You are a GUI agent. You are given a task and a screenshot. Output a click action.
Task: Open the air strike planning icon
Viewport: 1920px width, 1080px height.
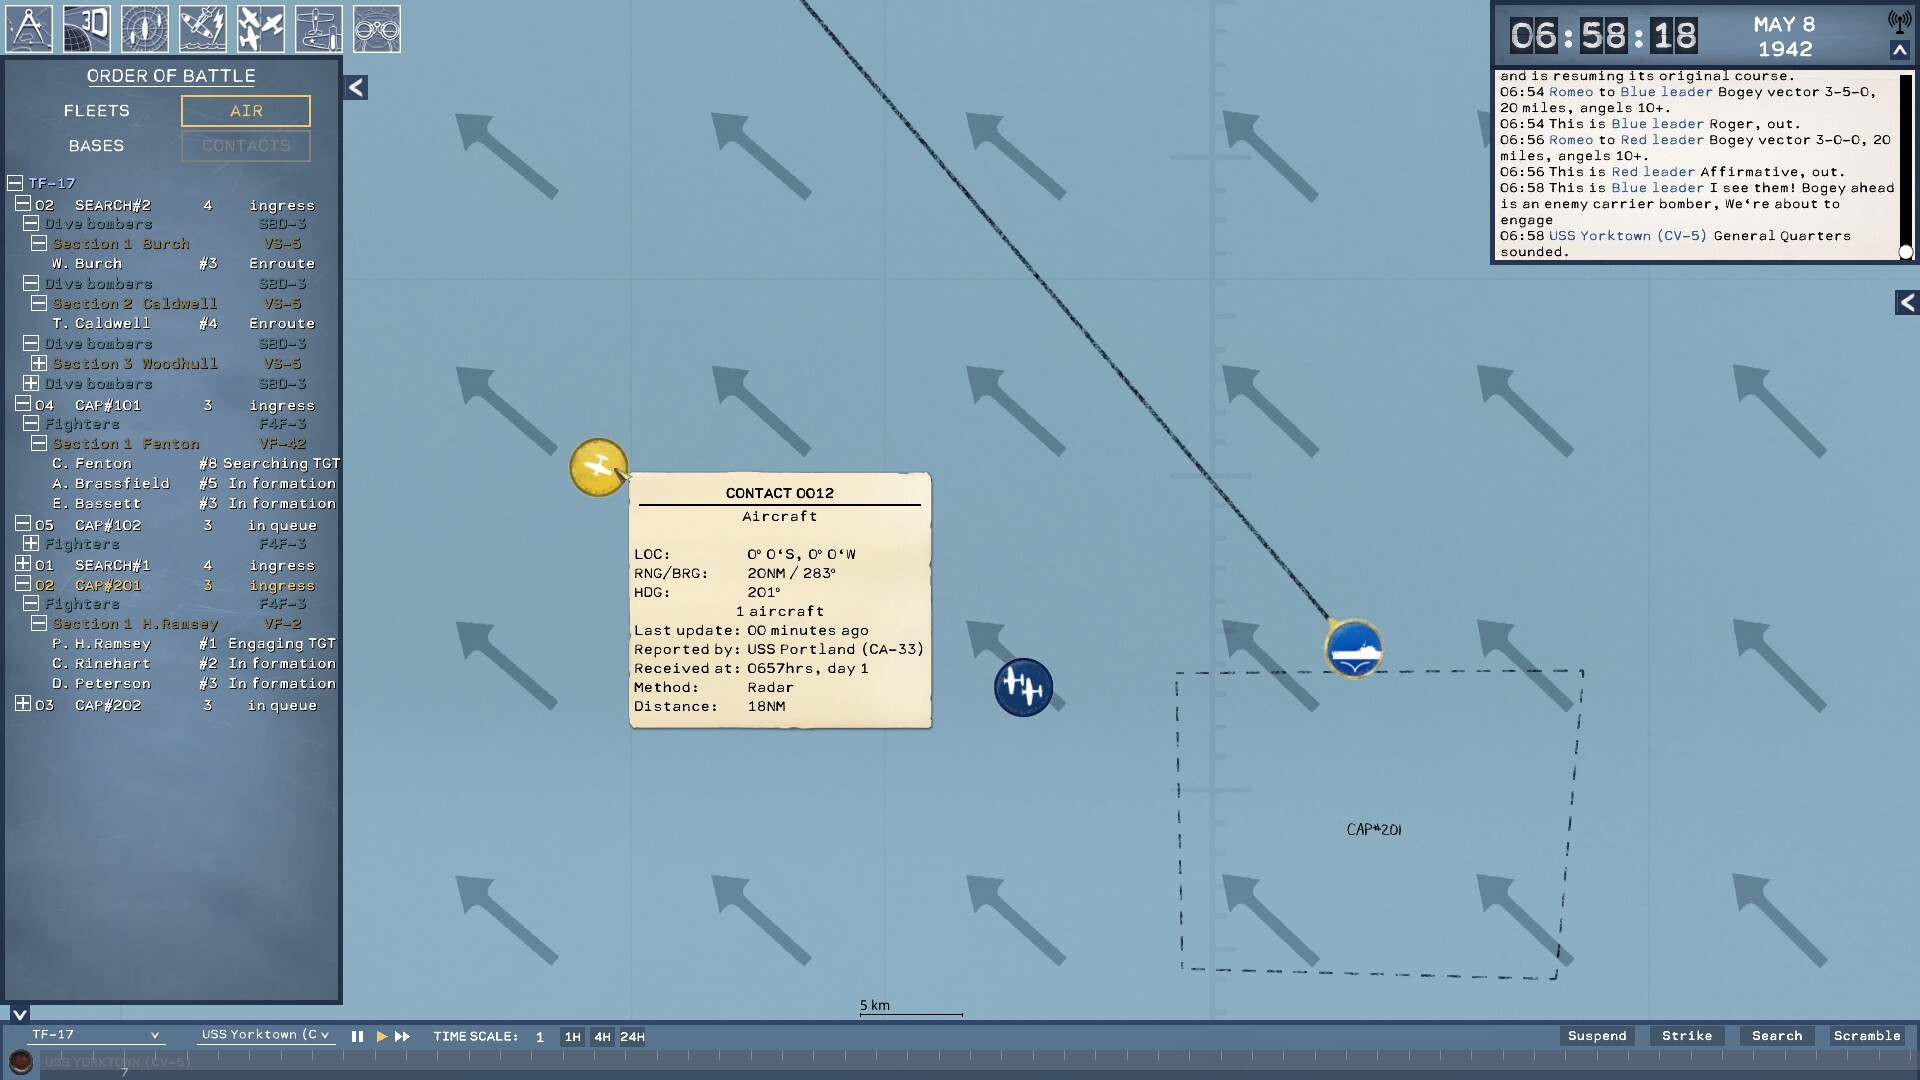click(x=203, y=28)
